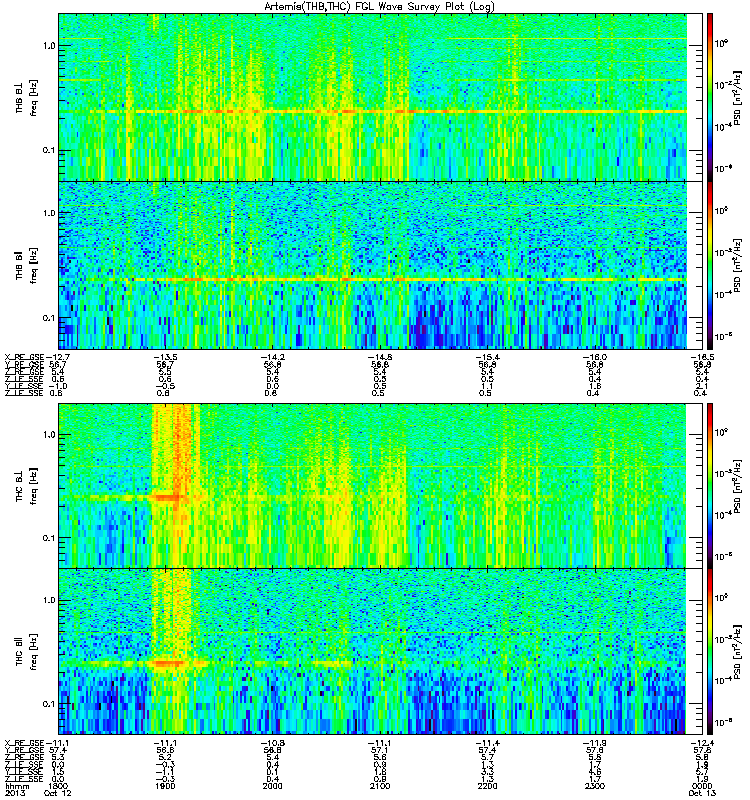Click the 0.1 frequency tick of THC B-perpendicular panel
Viewport: 750px width, 800px height.
tap(49, 538)
